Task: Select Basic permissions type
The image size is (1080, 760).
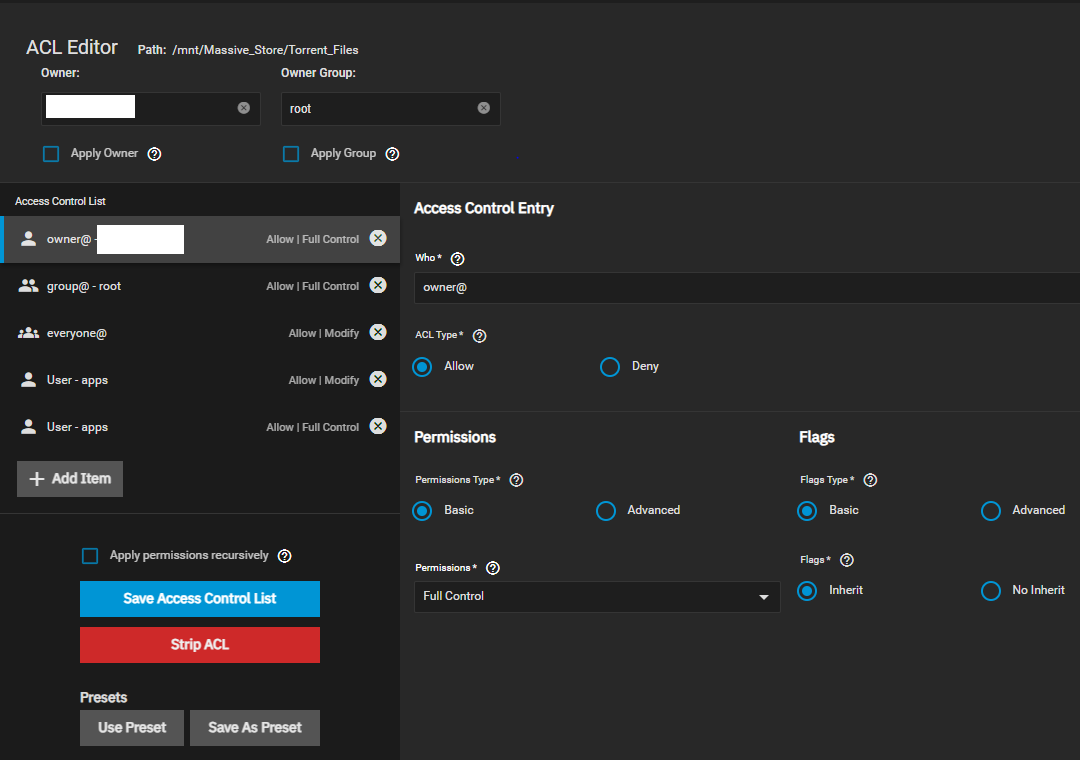Action: point(422,511)
